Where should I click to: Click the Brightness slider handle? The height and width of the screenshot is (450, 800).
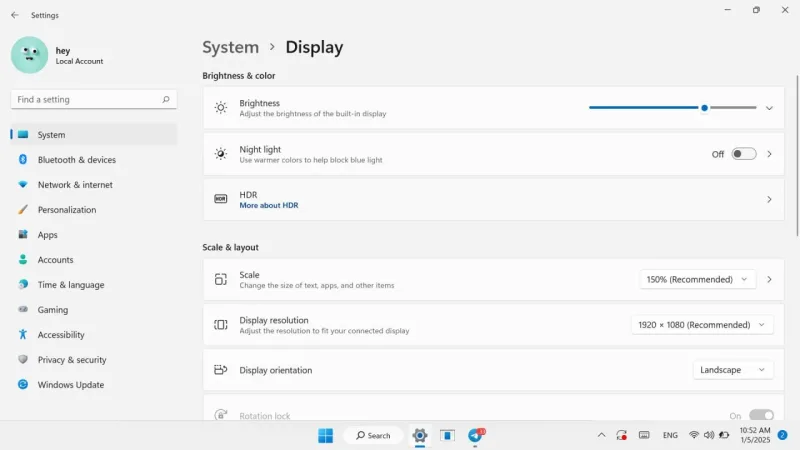coord(704,108)
